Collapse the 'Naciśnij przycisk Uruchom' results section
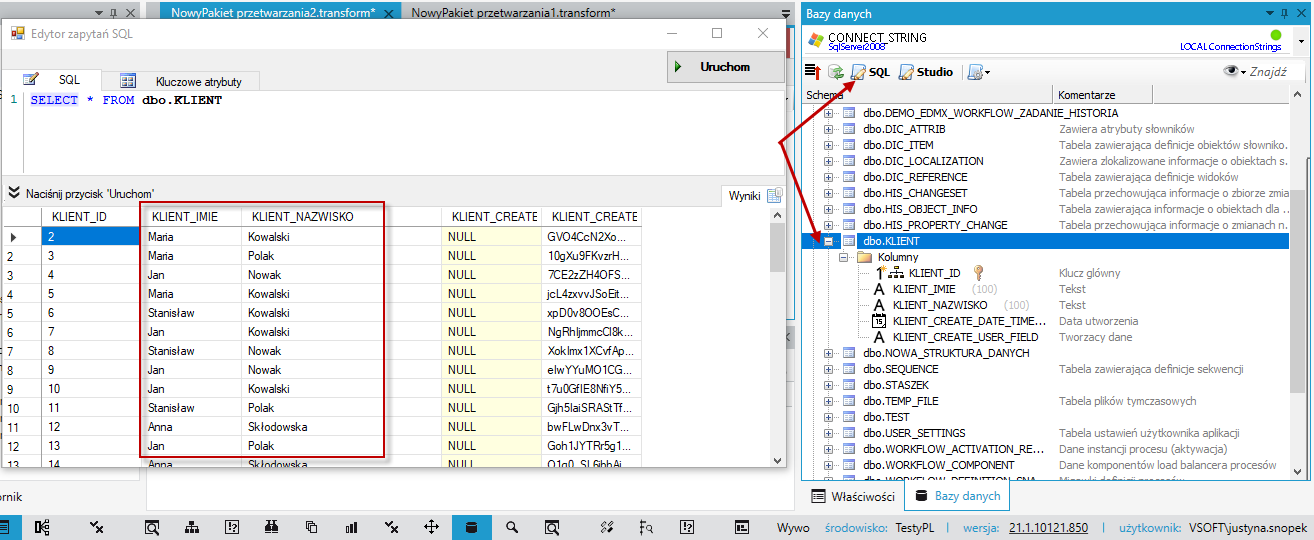 pyautogui.click(x=14, y=193)
